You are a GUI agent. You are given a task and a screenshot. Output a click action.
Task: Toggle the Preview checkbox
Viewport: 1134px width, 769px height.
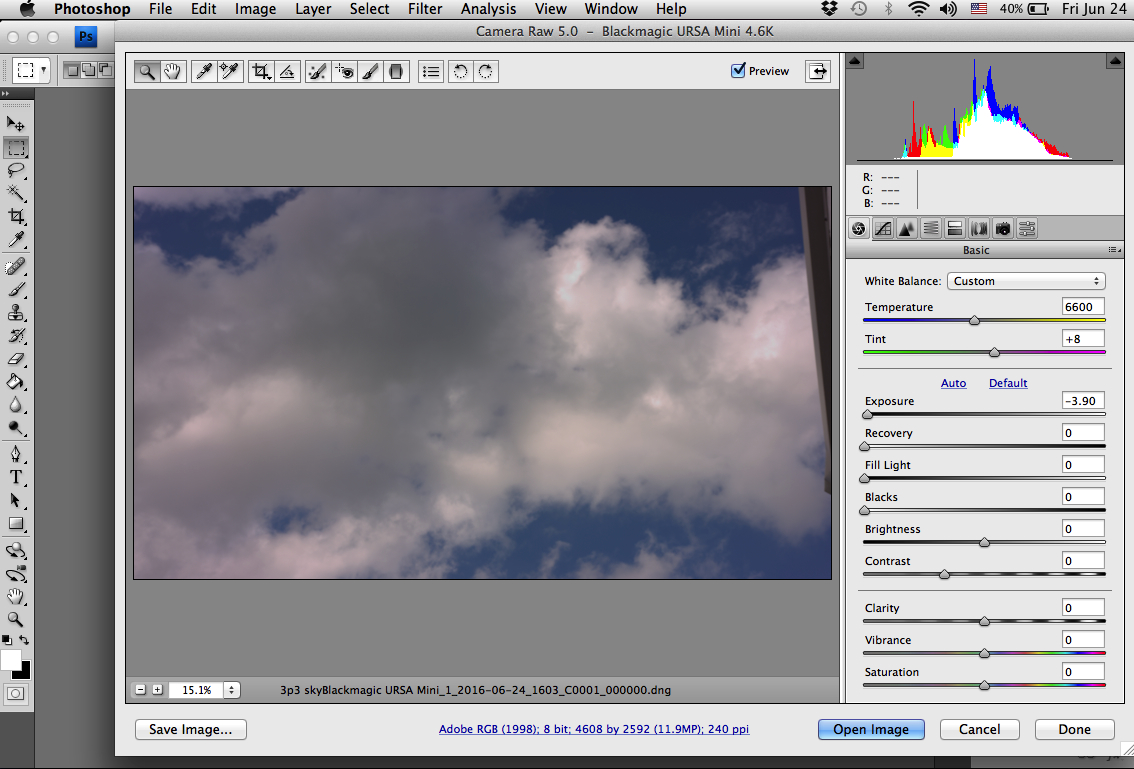[738, 70]
